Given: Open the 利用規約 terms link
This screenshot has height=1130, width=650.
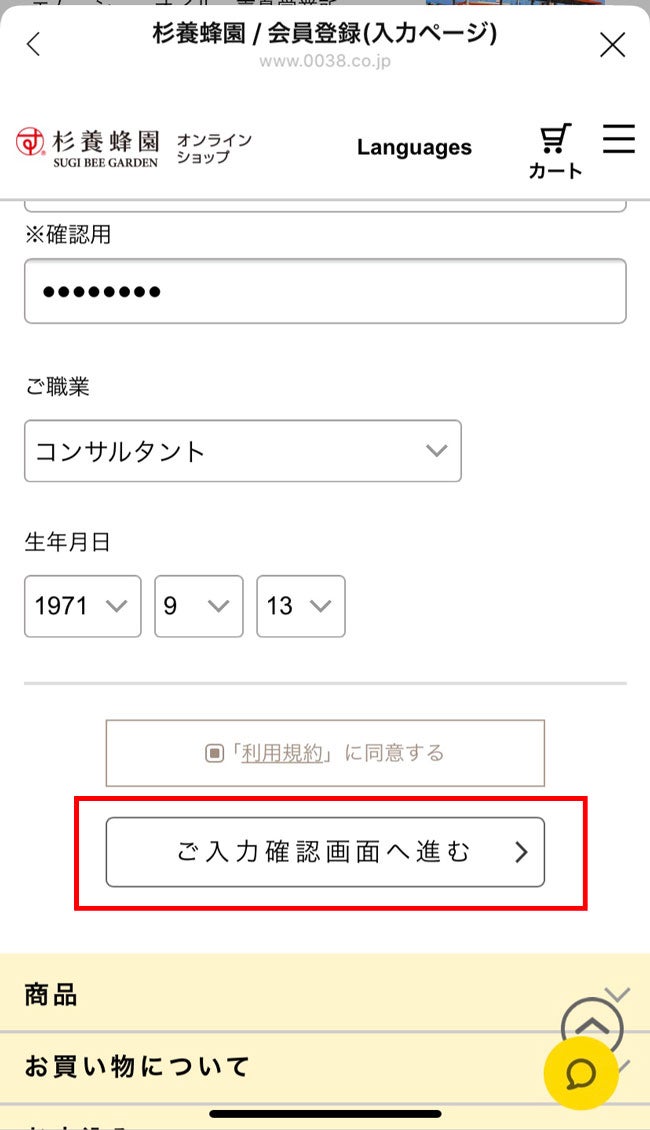Looking at the screenshot, I should pyautogui.click(x=282, y=753).
